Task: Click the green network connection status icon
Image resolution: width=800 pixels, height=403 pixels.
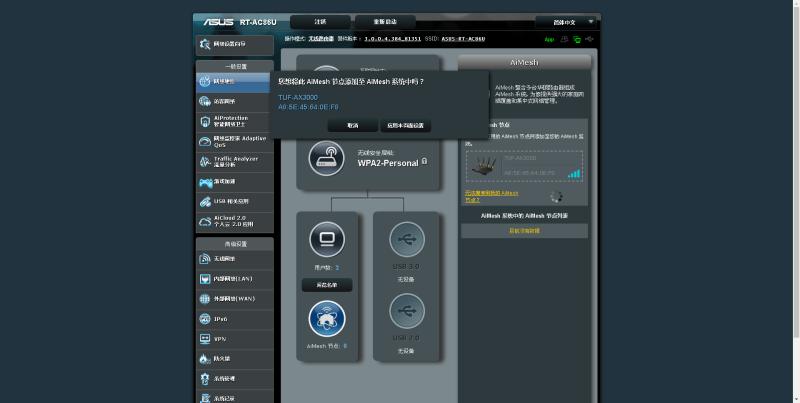Action: point(577,39)
